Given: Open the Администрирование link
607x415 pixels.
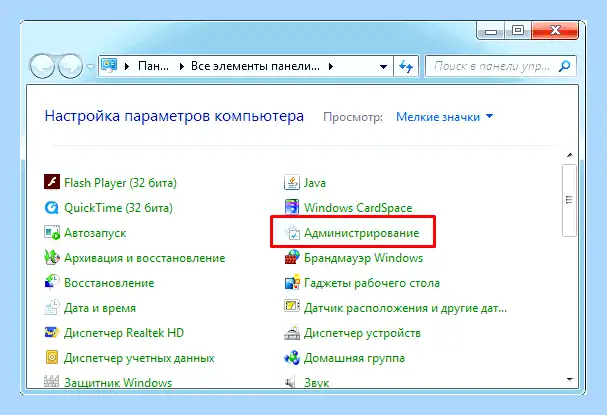Looking at the screenshot, I should click(x=361, y=233).
